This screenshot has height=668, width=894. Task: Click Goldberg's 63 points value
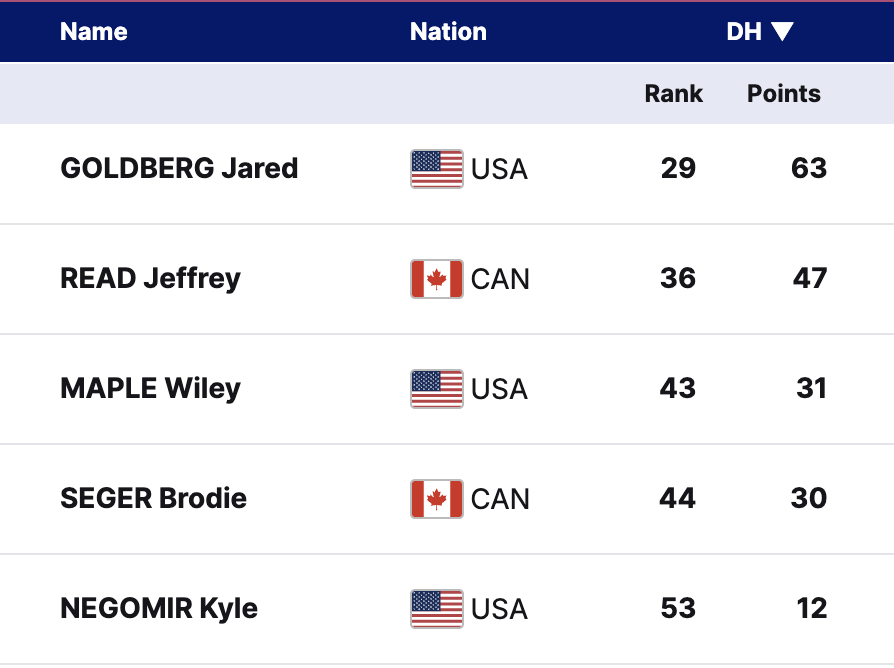(x=808, y=168)
